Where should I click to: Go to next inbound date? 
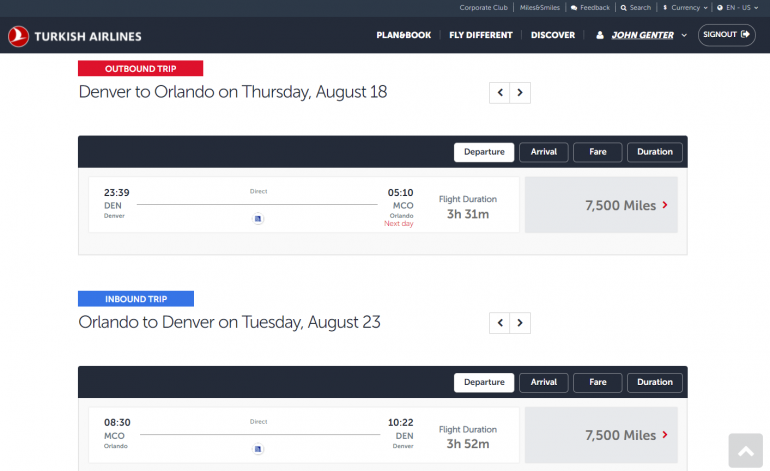520,323
